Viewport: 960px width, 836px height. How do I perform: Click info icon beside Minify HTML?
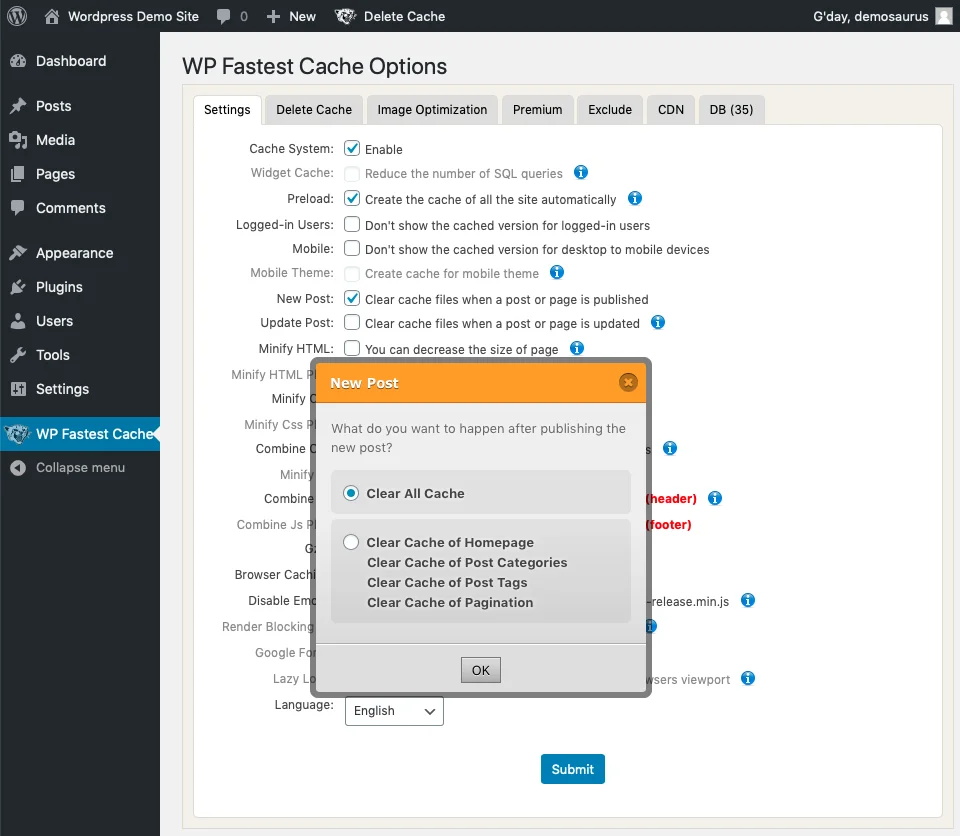coord(577,349)
